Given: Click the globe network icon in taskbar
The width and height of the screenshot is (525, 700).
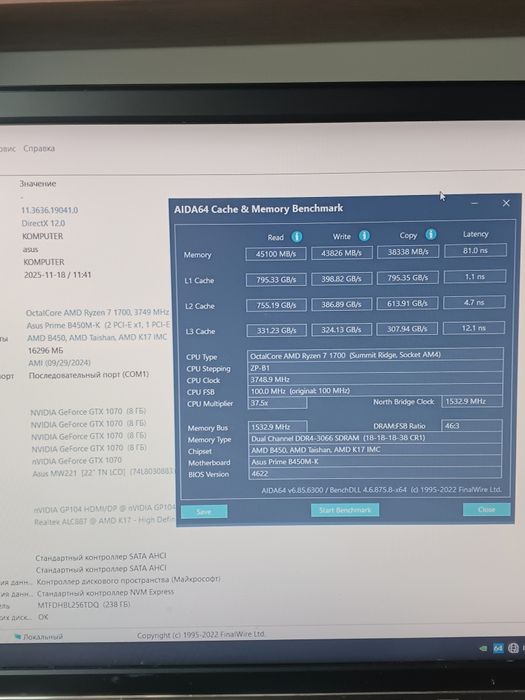Looking at the screenshot, I should tap(513, 648).
